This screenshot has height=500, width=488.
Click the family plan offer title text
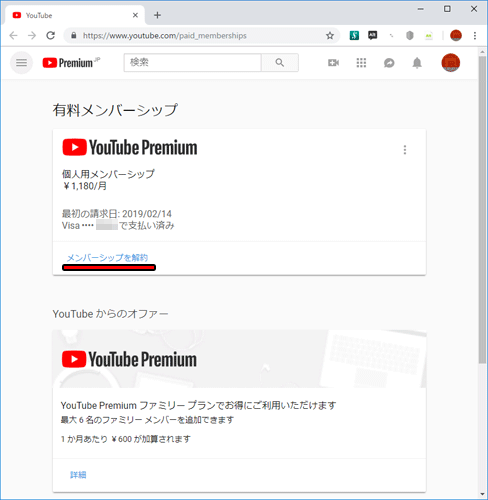tap(198, 405)
